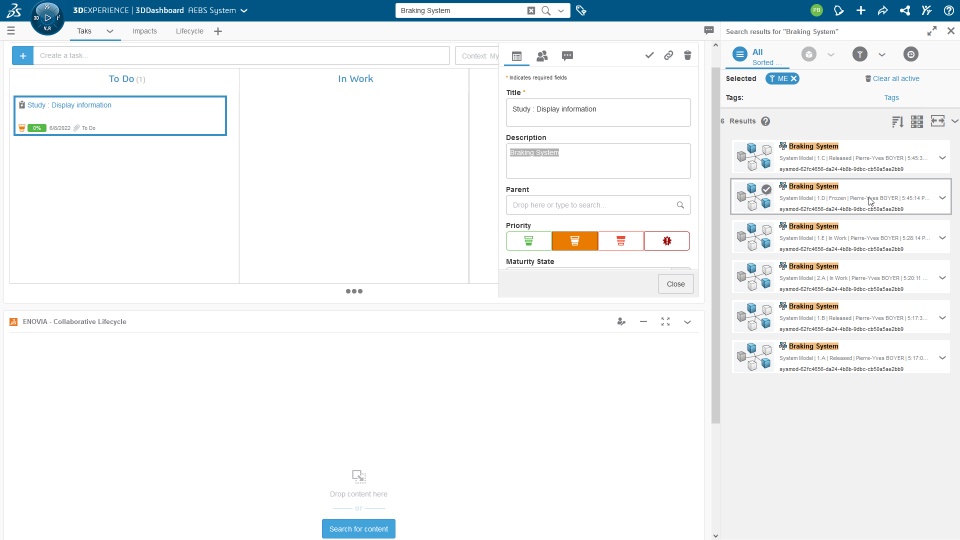Screen dimensions: 960x540
Task: Minimize the ENOVIA Collaborative Lifecycle widget
Action: (x=643, y=321)
